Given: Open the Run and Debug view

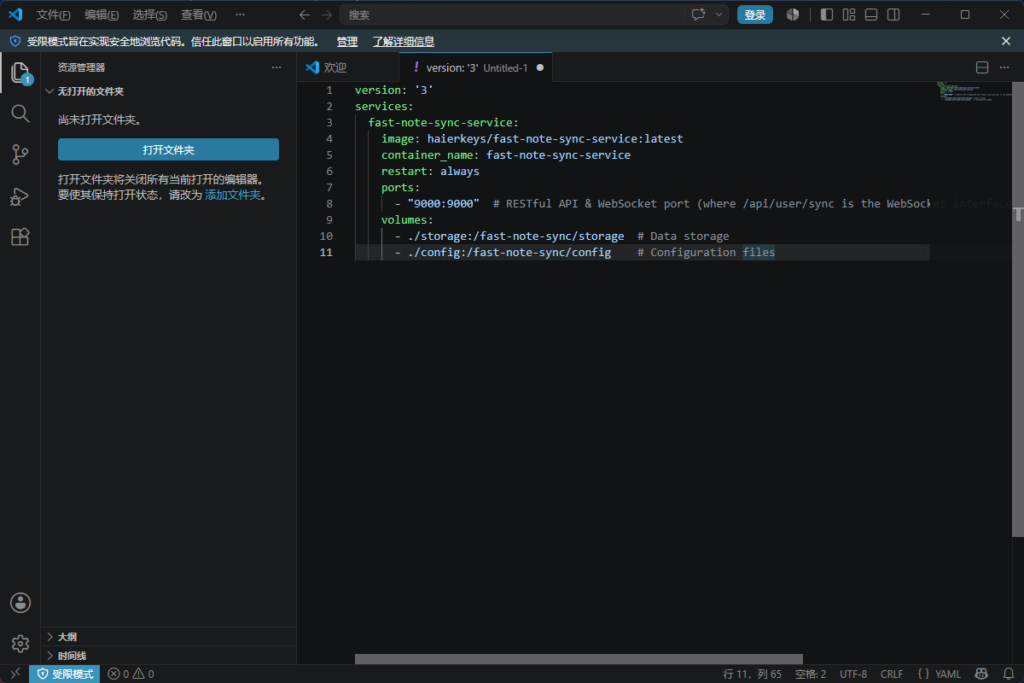Looking at the screenshot, I should coord(20,196).
